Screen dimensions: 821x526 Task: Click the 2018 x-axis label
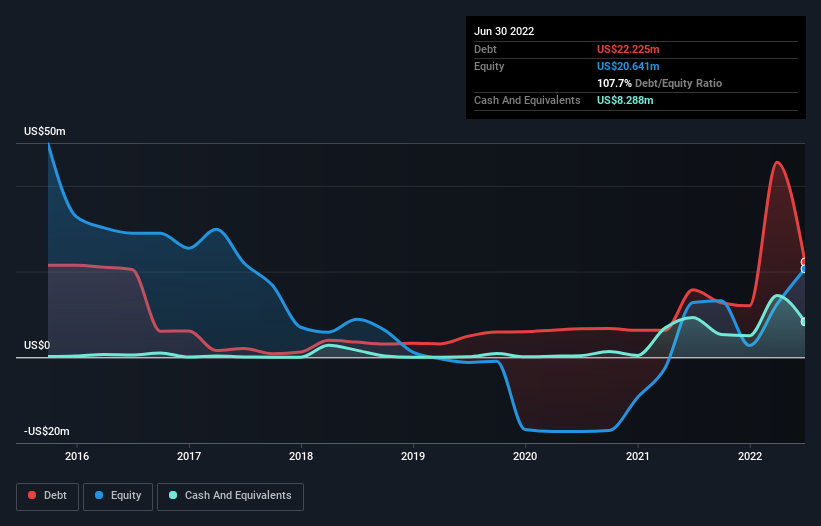301,456
